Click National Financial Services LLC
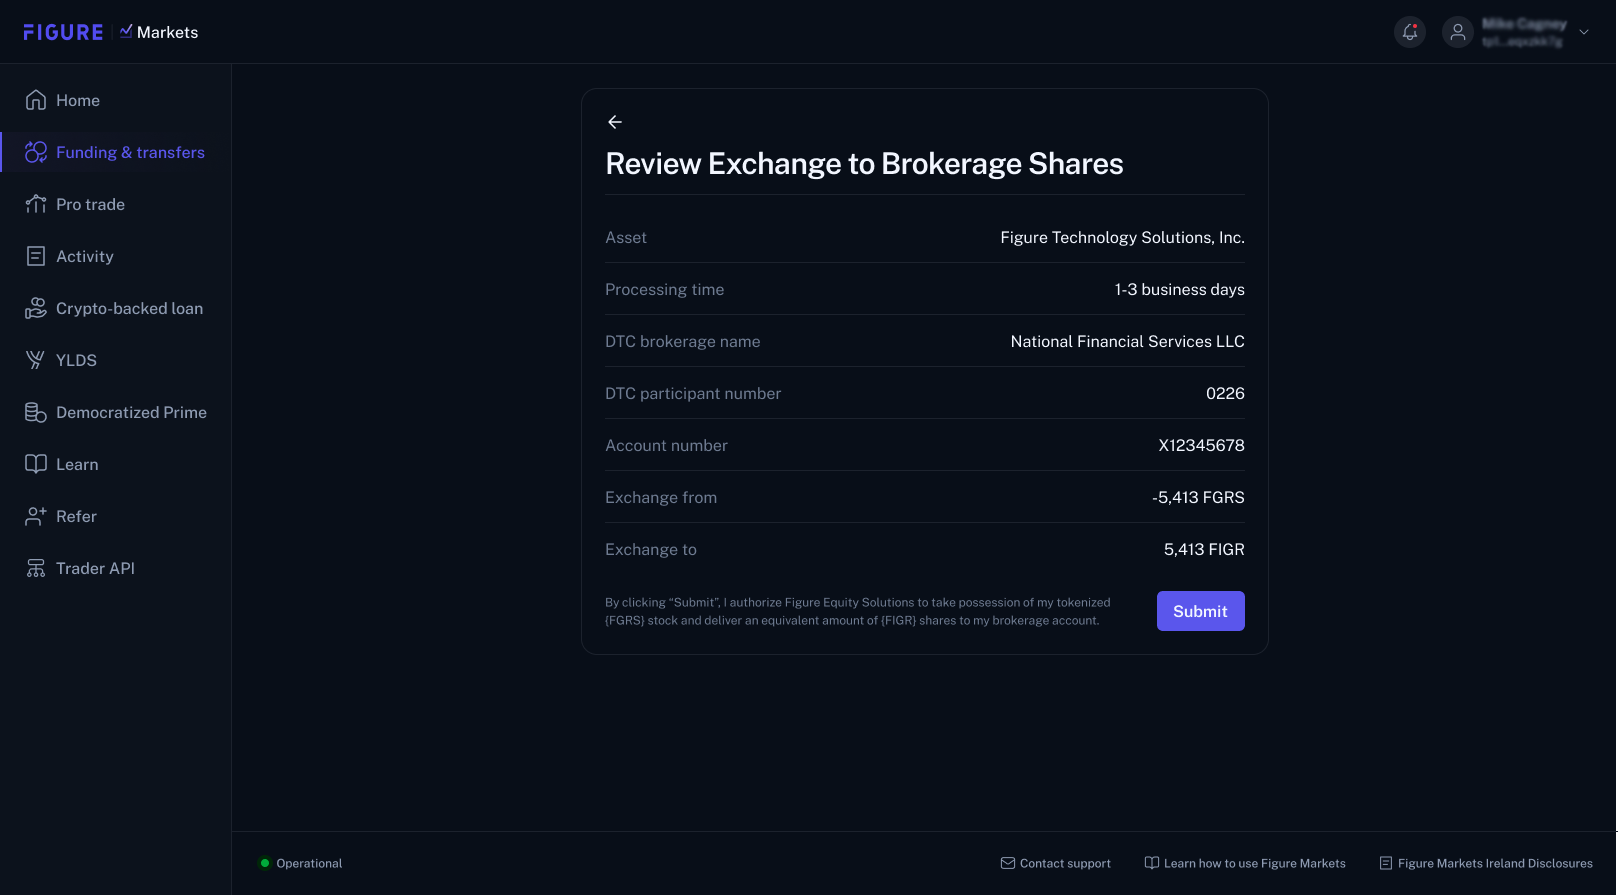Image resolution: width=1618 pixels, height=895 pixels. click(x=1127, y=341)
